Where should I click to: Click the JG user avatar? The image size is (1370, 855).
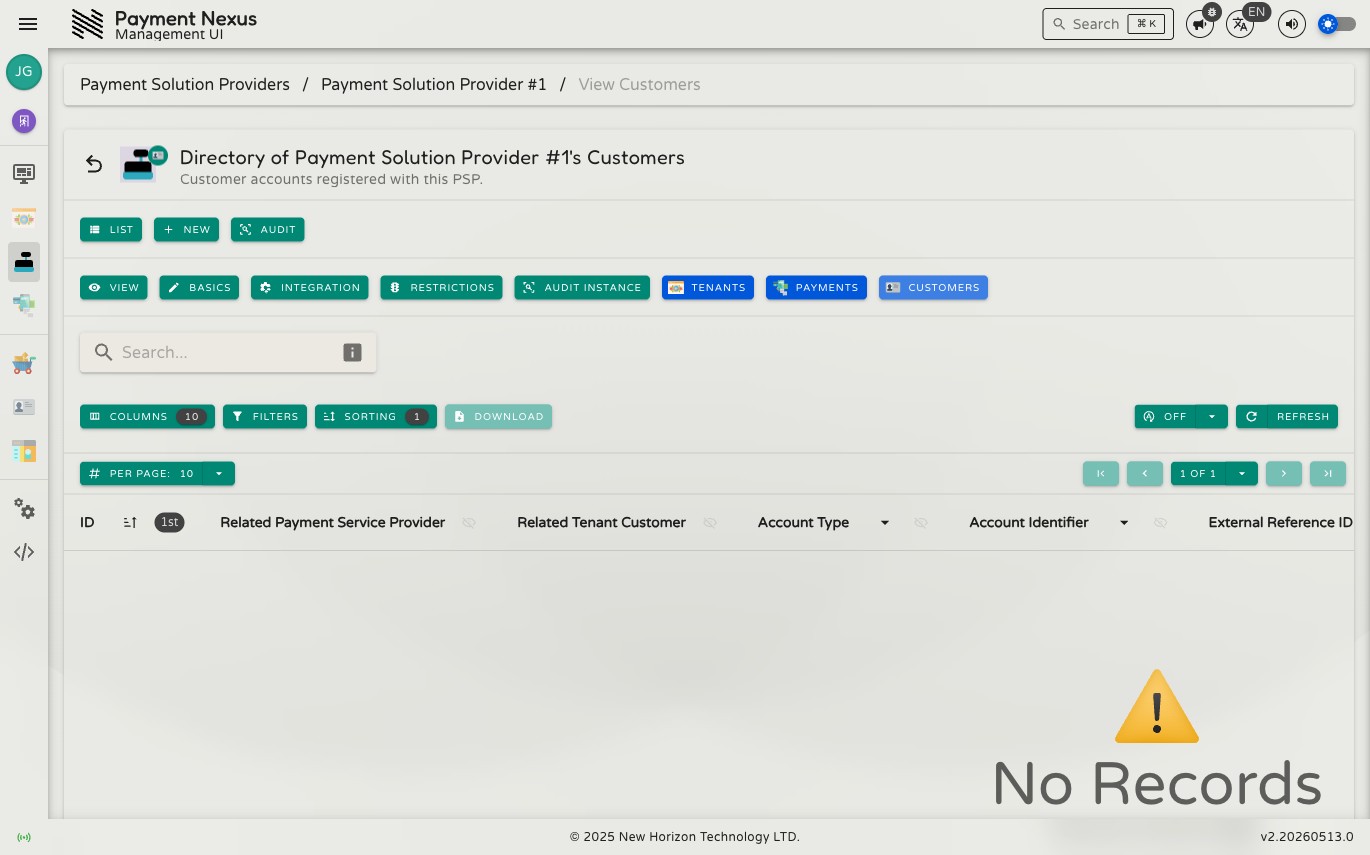click(24, 72)
